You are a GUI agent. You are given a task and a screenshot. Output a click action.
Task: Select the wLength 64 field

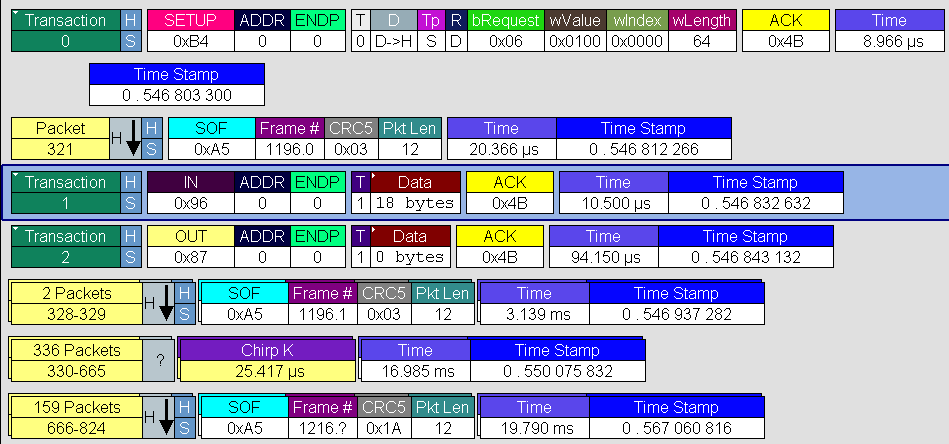point(703,31)
